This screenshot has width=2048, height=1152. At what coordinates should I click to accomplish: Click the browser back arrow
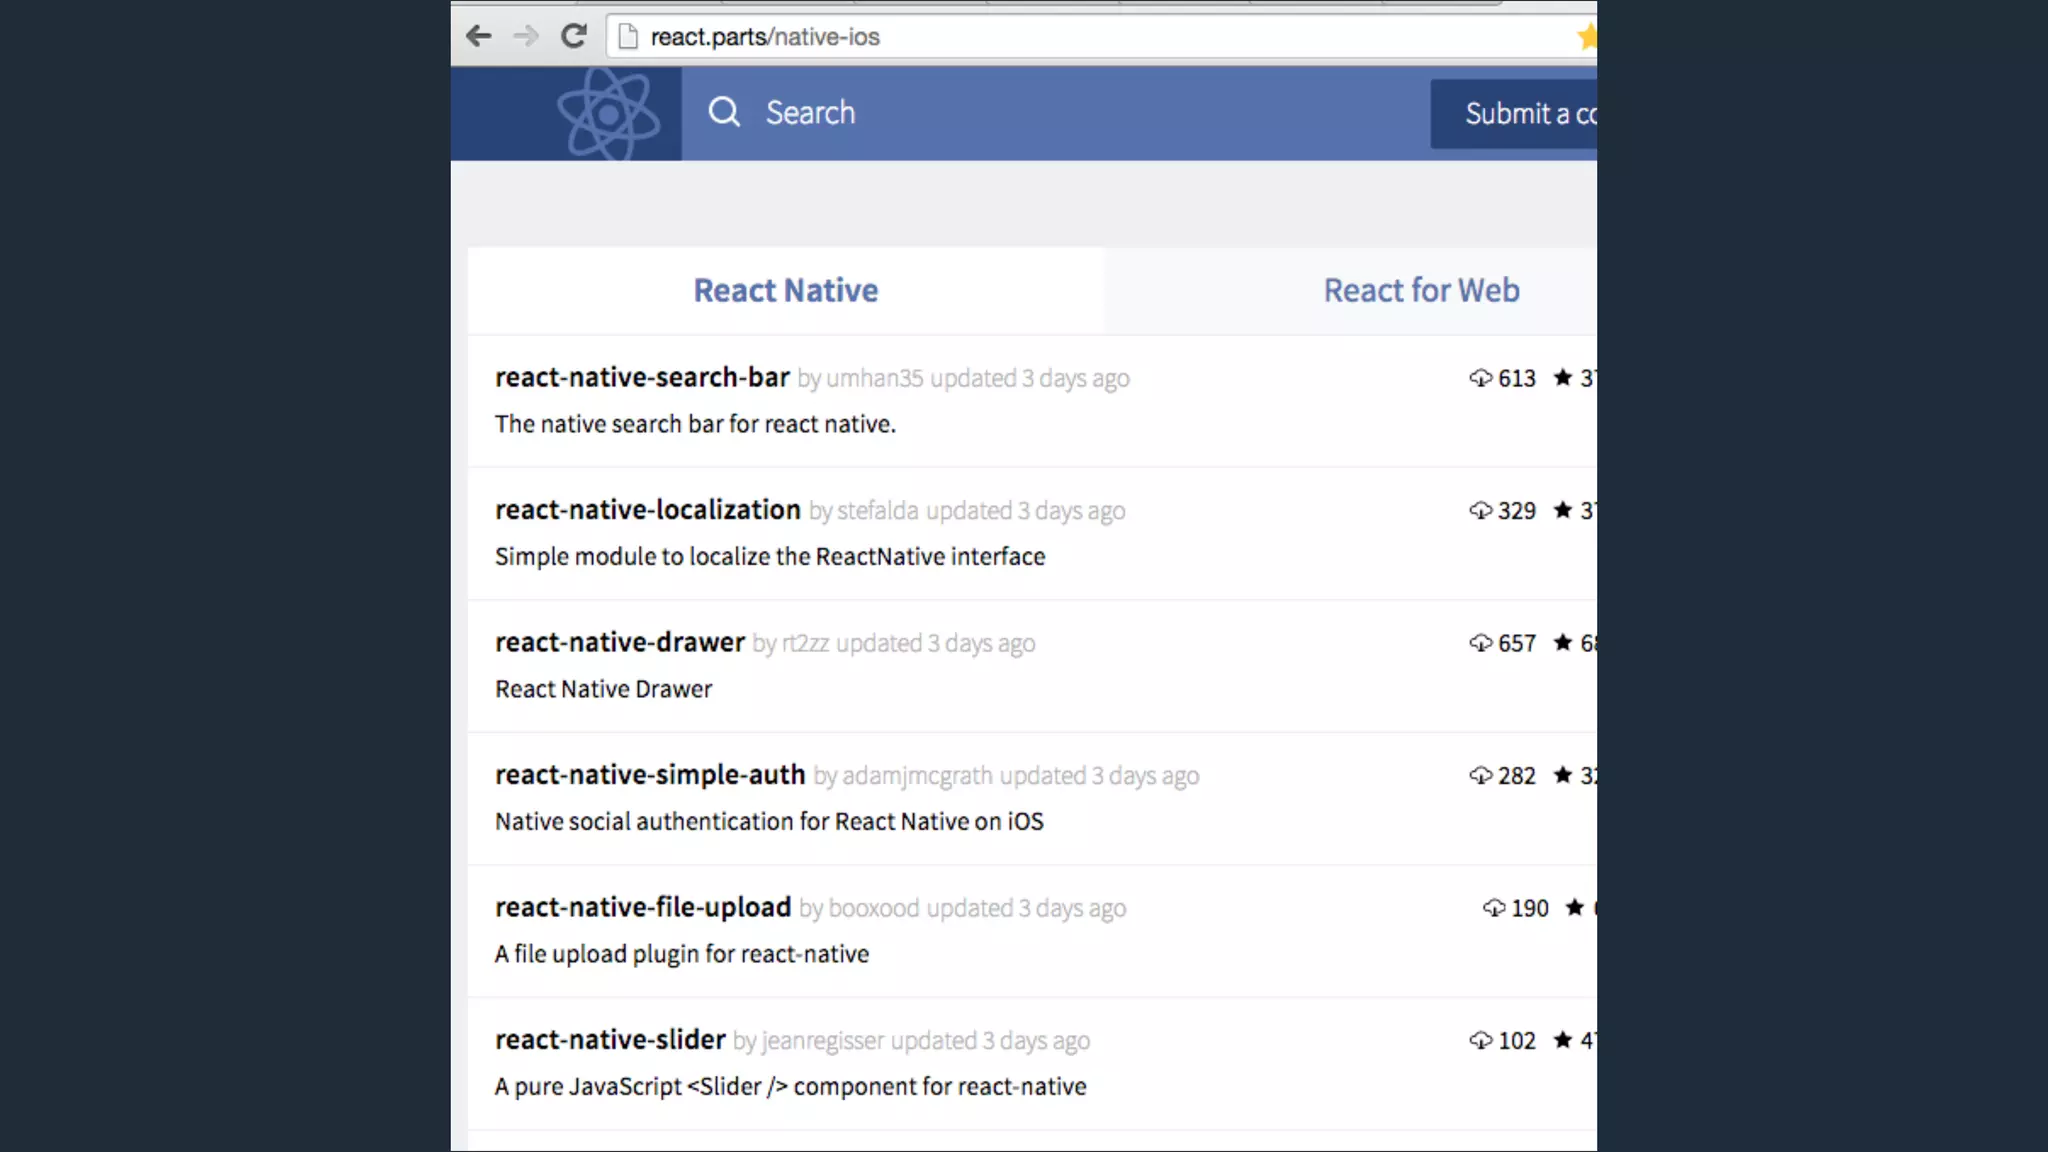click(479, 37)
